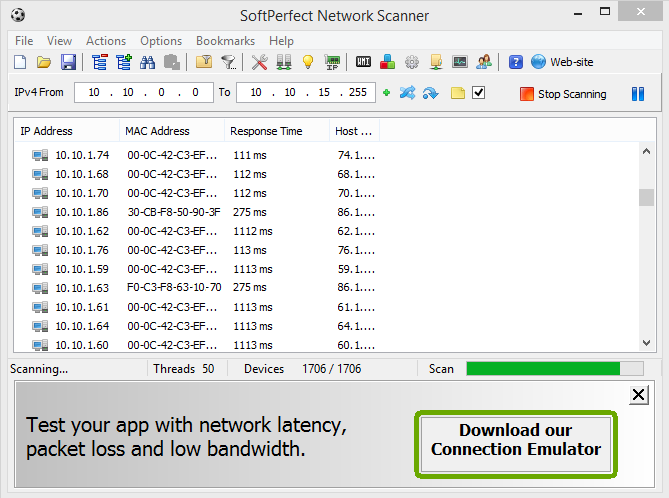Save results with the floppy disk icon
Screen dimensions: 669x498
68,62
